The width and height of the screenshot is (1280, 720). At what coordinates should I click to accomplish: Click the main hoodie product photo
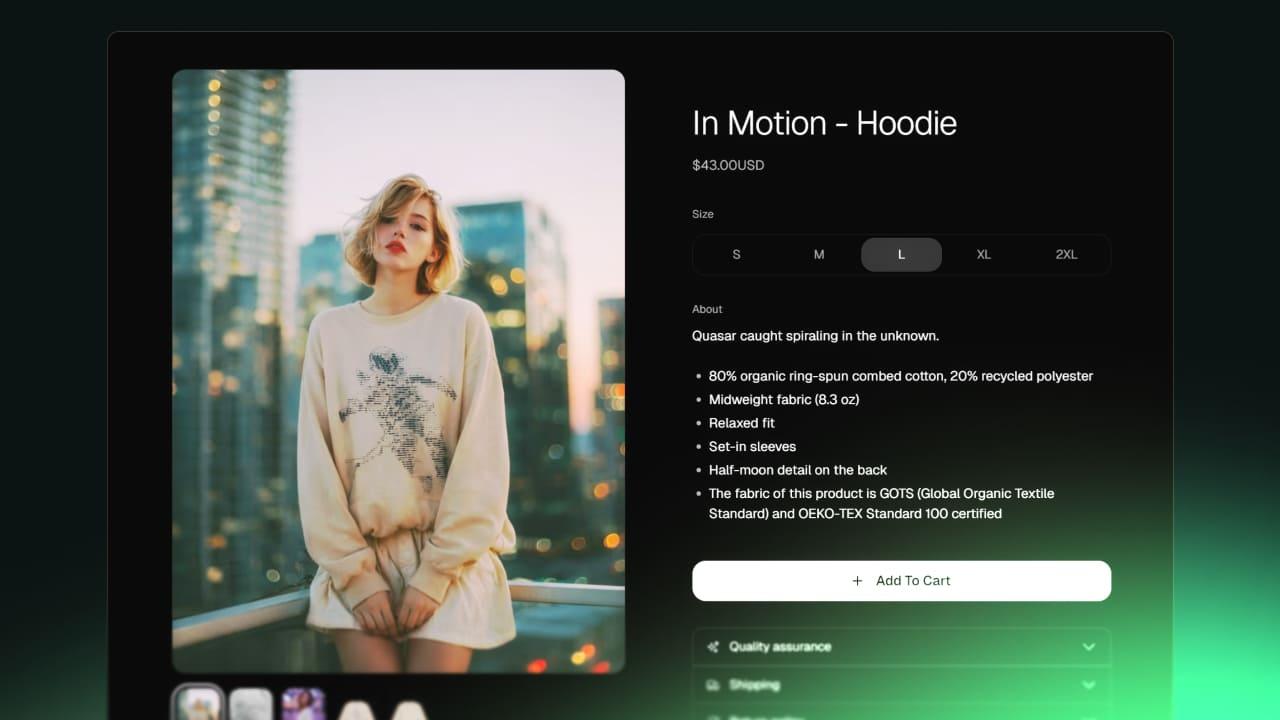[x=399, y=371]
